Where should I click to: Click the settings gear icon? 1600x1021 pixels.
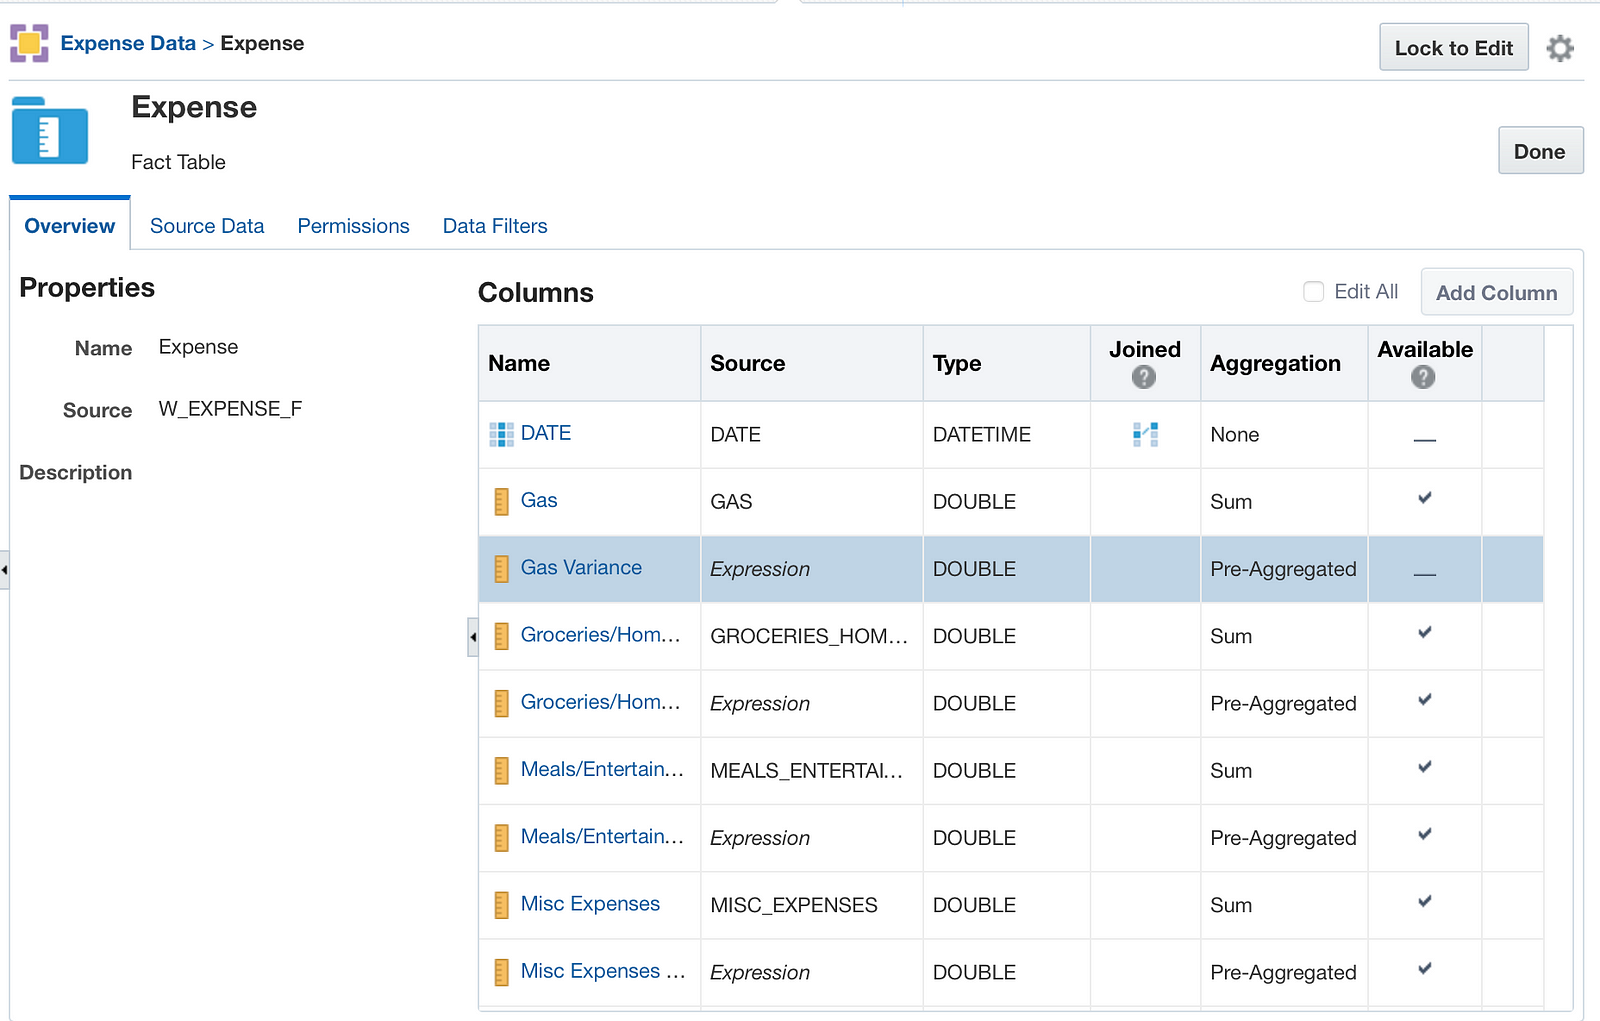[1559, 48]
